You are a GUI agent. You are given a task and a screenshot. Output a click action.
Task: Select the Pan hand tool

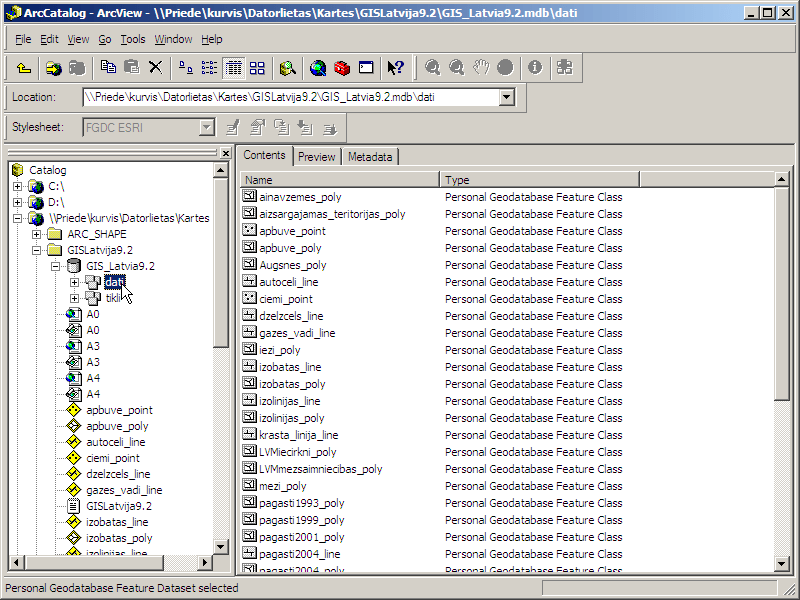(x=481, y=68)
